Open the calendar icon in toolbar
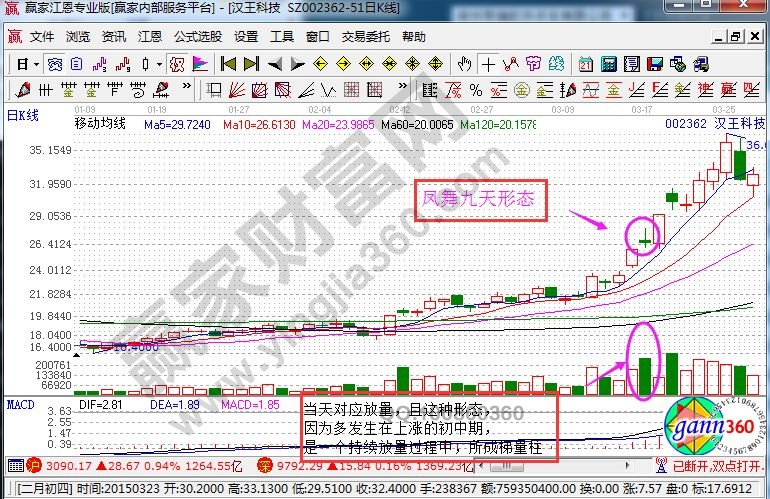This screenshot has height=499, width=770. tap(587, 63)
